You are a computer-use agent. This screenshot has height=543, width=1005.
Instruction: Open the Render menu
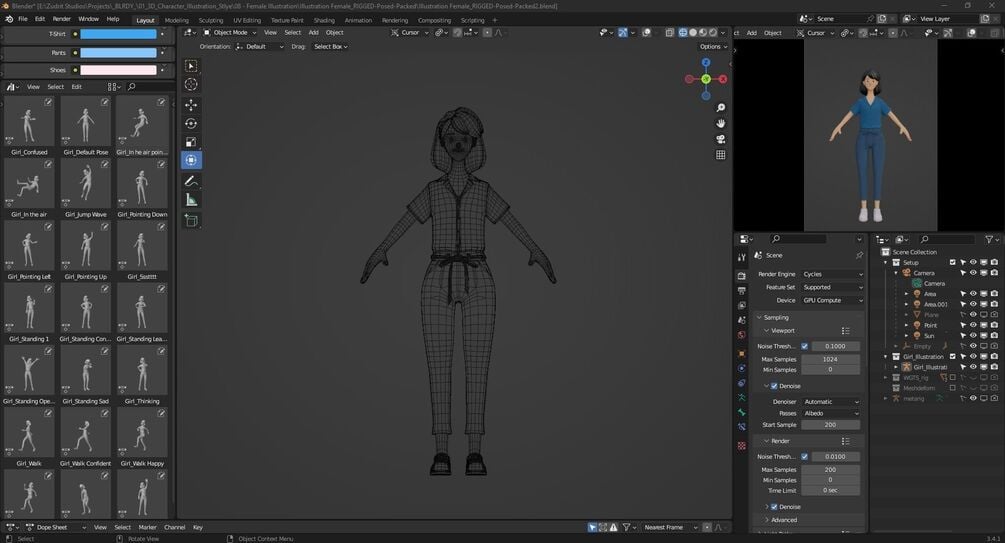(62, 19)
